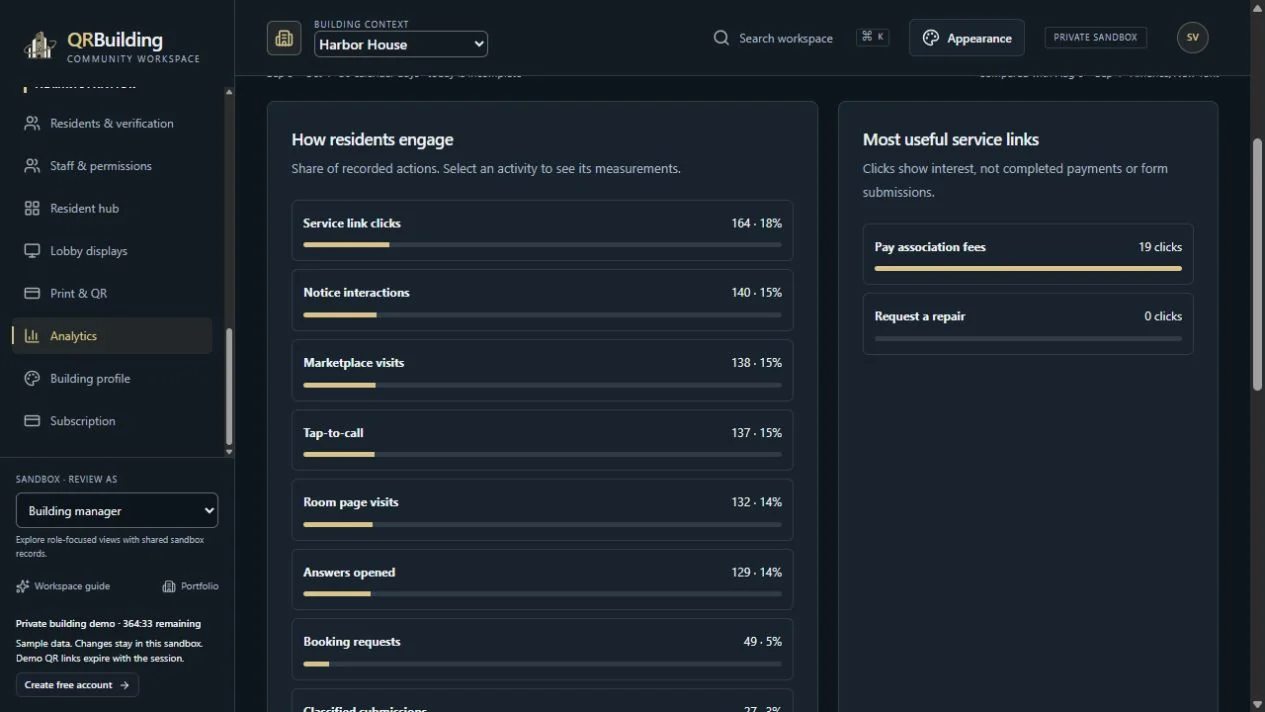The height and width of the screenshot is (712, 1265).
Task: Click the Print & QR card icon
Action: pyautogui.click(x=32, y=293)
